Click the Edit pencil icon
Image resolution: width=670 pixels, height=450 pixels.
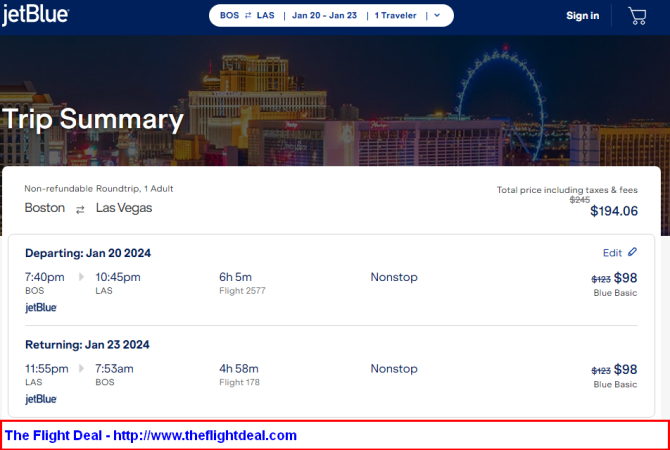click(632, 252)
